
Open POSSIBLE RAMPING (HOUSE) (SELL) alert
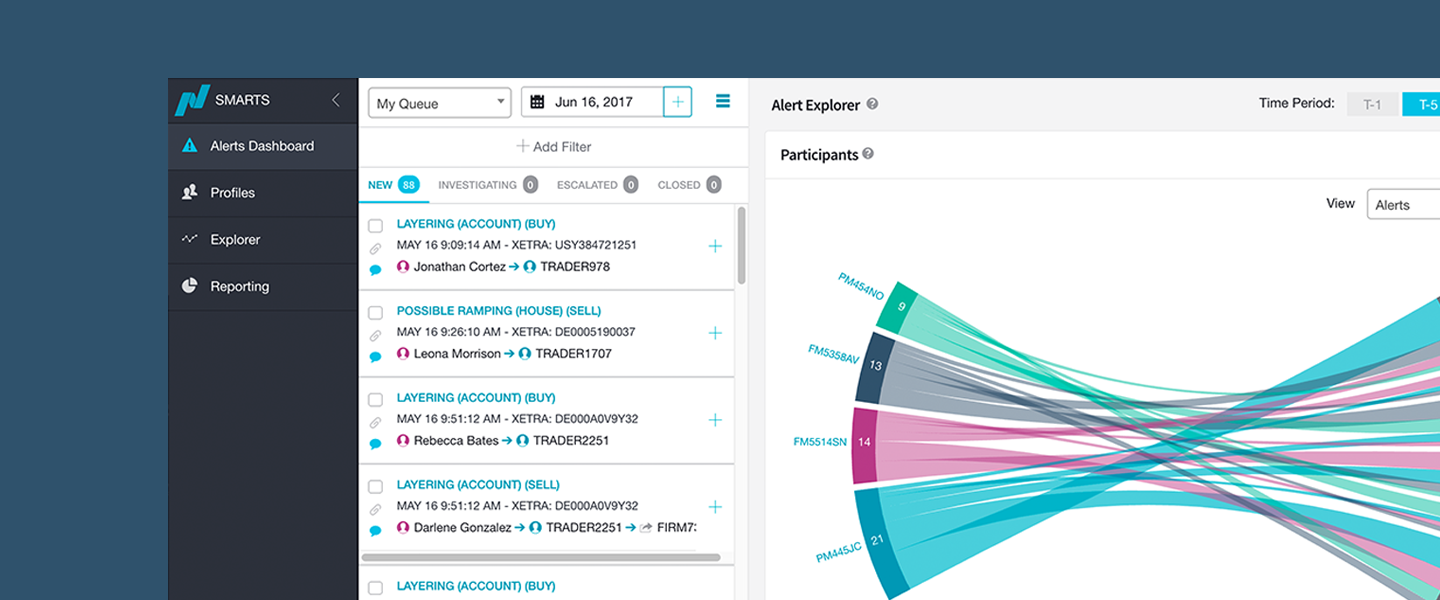(499, 311)
